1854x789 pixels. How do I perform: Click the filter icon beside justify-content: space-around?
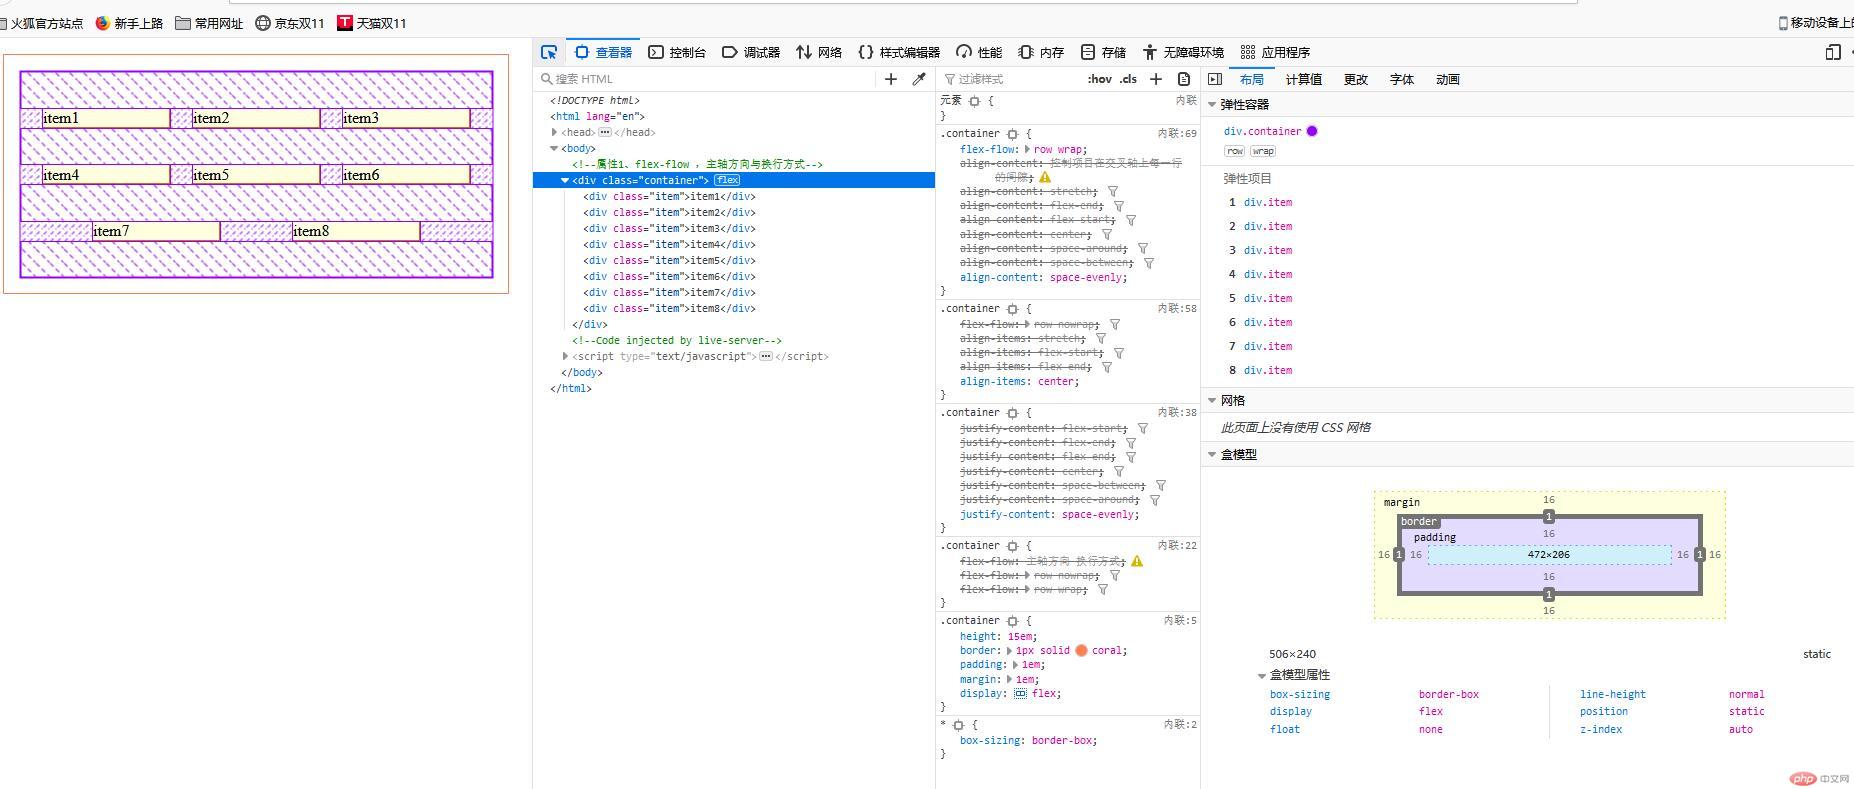1155,500
